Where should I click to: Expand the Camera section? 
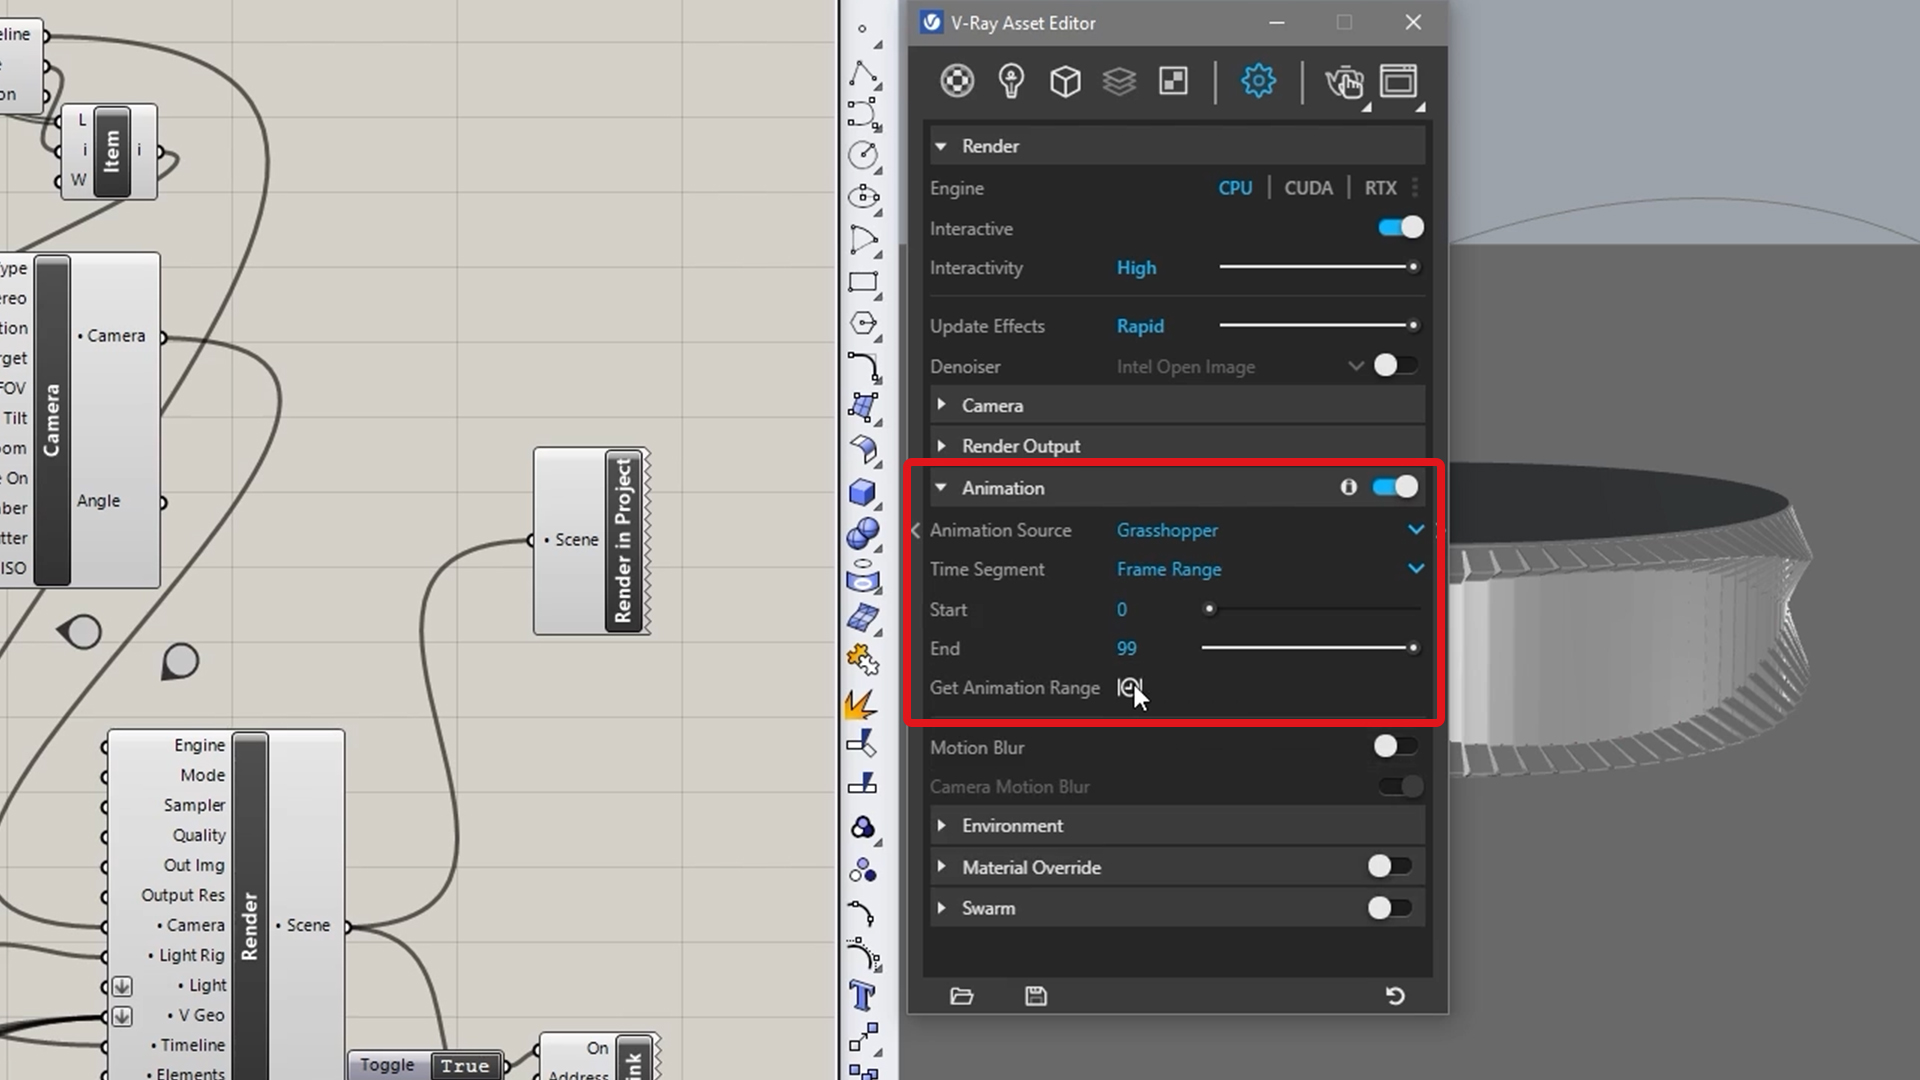point(941,405)
